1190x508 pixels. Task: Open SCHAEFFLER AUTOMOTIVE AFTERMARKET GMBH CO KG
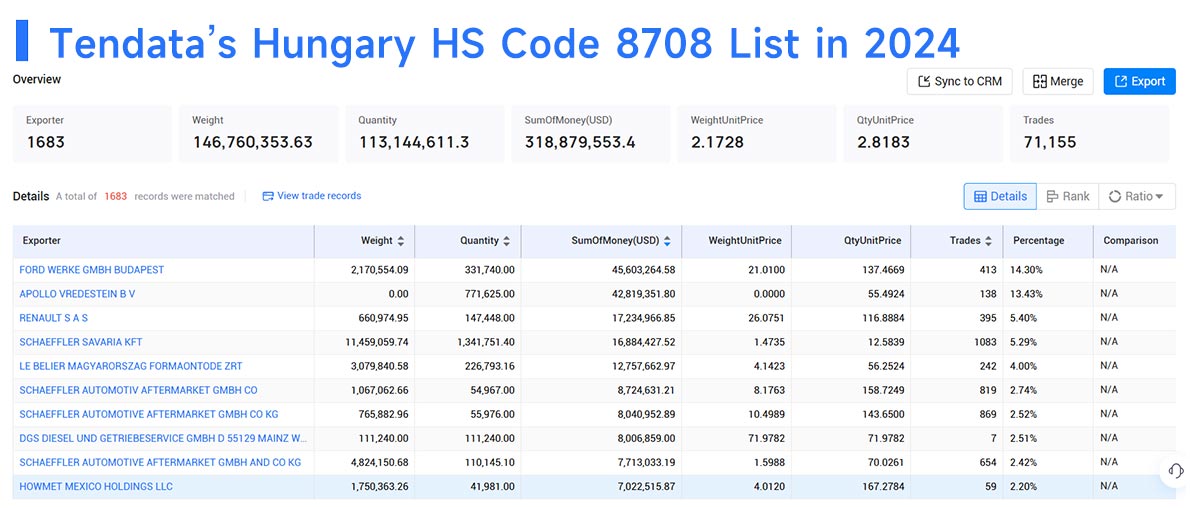tap(149, 415)
